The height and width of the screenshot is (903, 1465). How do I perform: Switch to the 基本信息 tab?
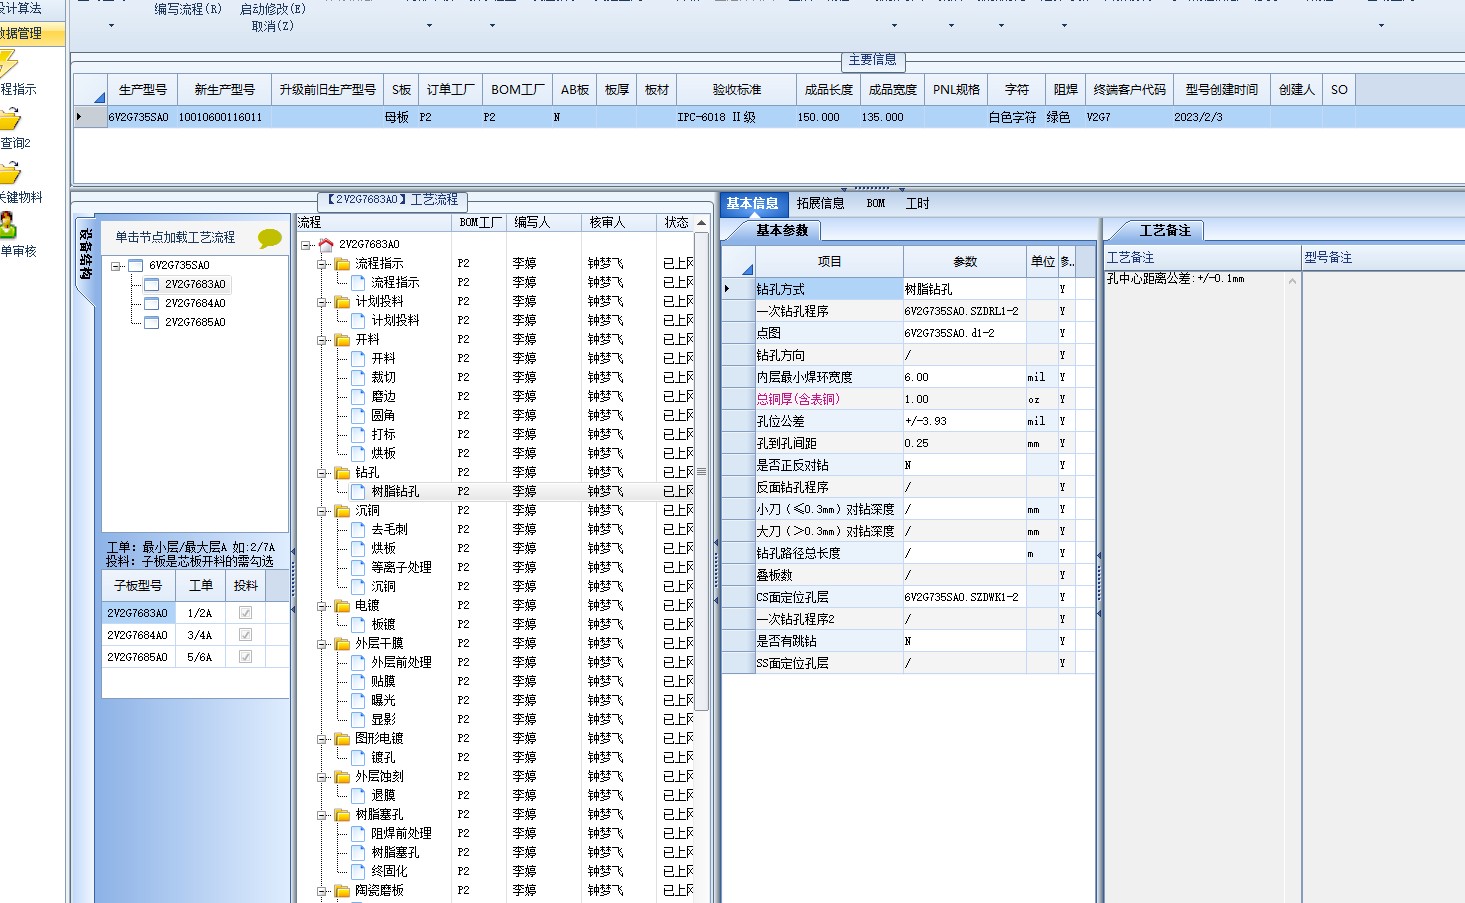(752, 203)
